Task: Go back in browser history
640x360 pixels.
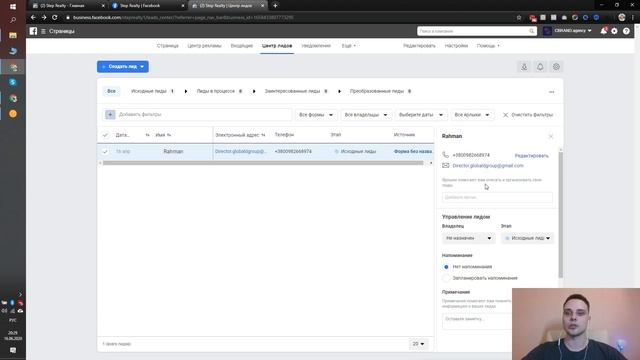Action: click(x=33, y=18)
